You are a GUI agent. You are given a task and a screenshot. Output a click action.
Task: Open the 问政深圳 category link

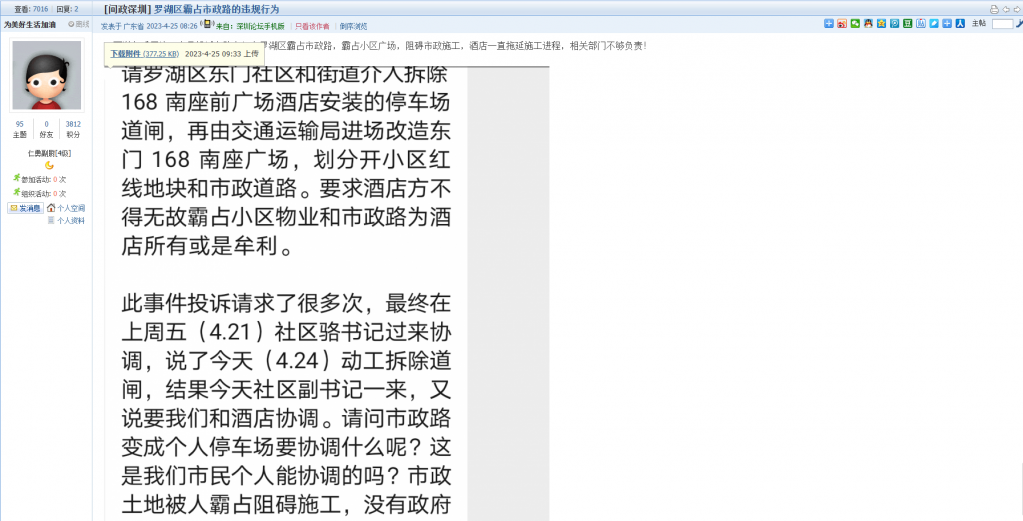(126, 9)
